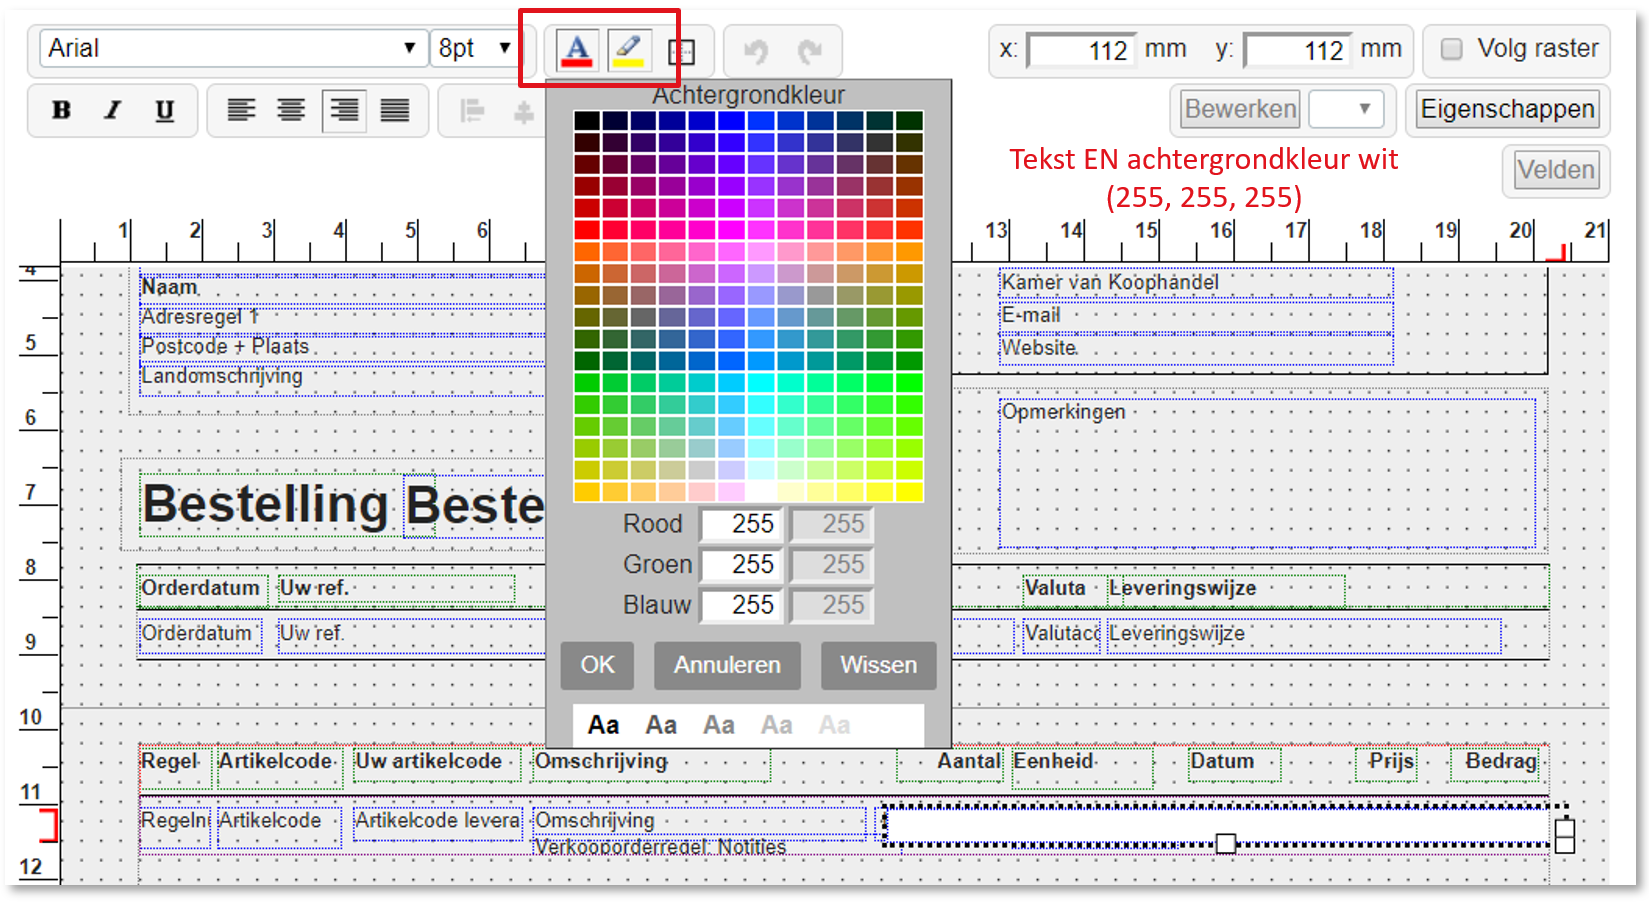Pick the black swatch in color grid

point(587,120)
